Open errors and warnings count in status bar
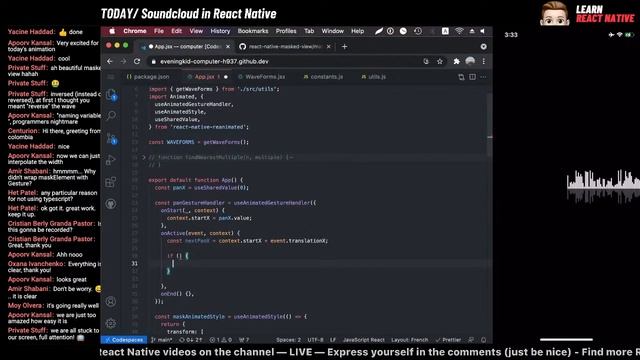 (221, 340)
